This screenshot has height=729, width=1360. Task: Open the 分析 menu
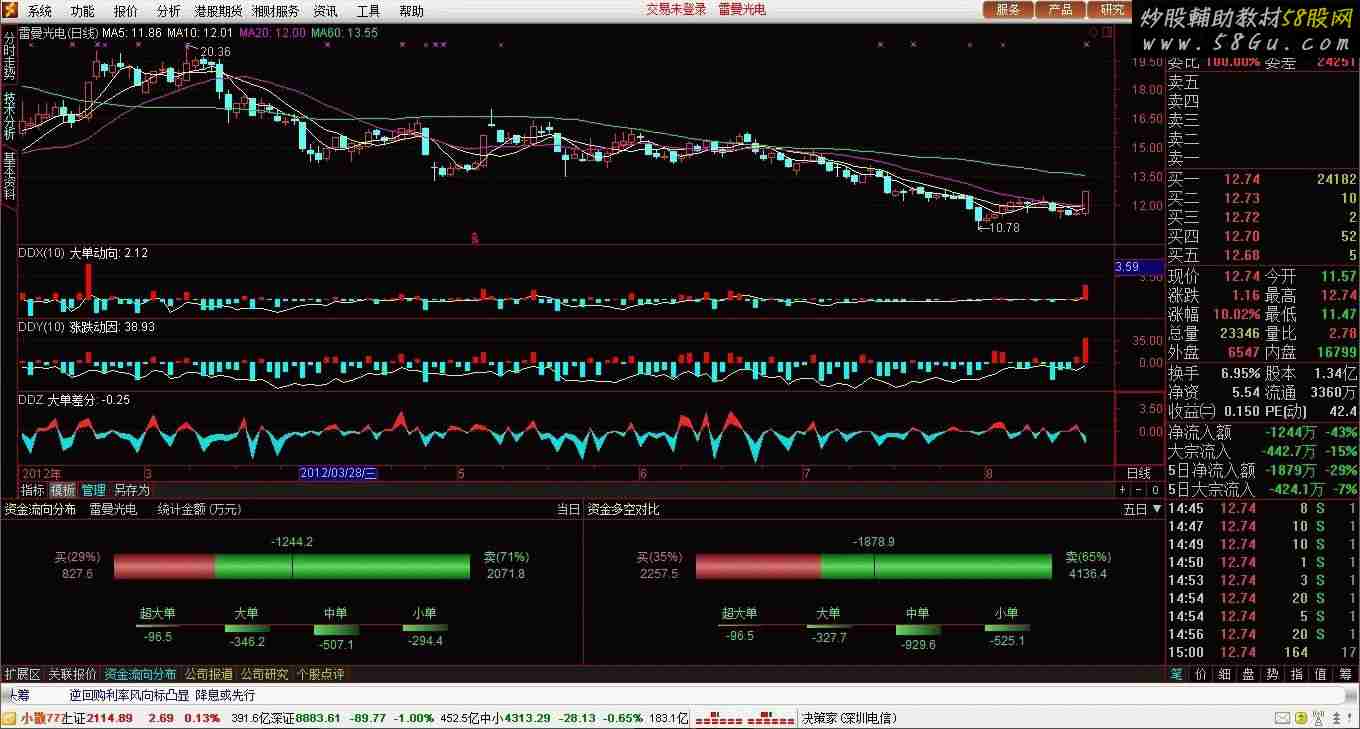[x=169, y=12]
